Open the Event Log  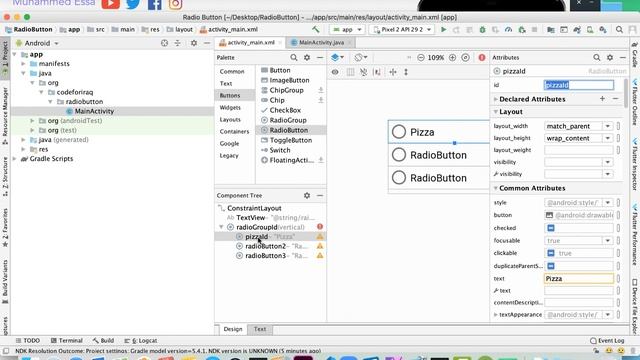(x=607, y=340)
